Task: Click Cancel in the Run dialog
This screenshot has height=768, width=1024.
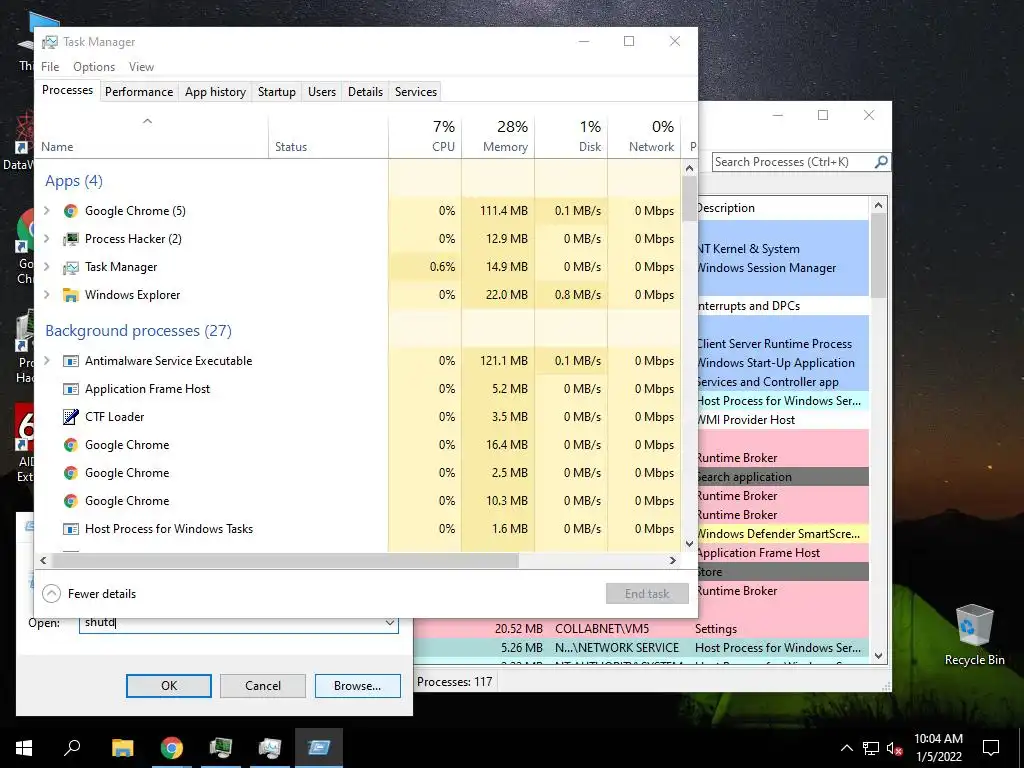Action: tap(263, 686)
